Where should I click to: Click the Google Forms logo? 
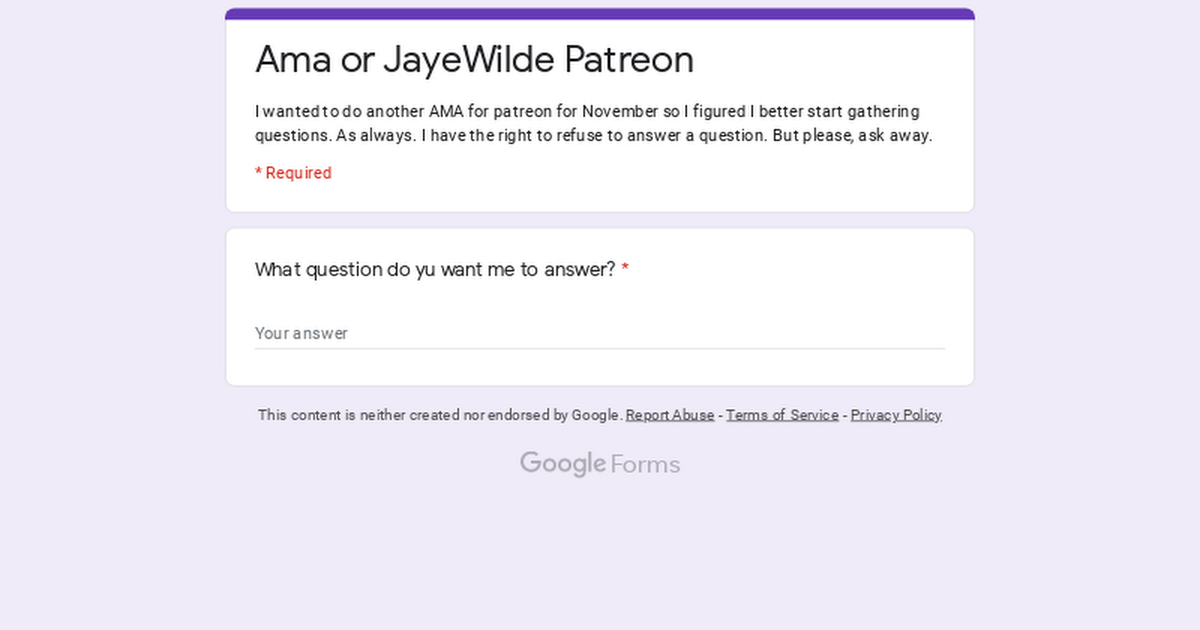point(600,464)
